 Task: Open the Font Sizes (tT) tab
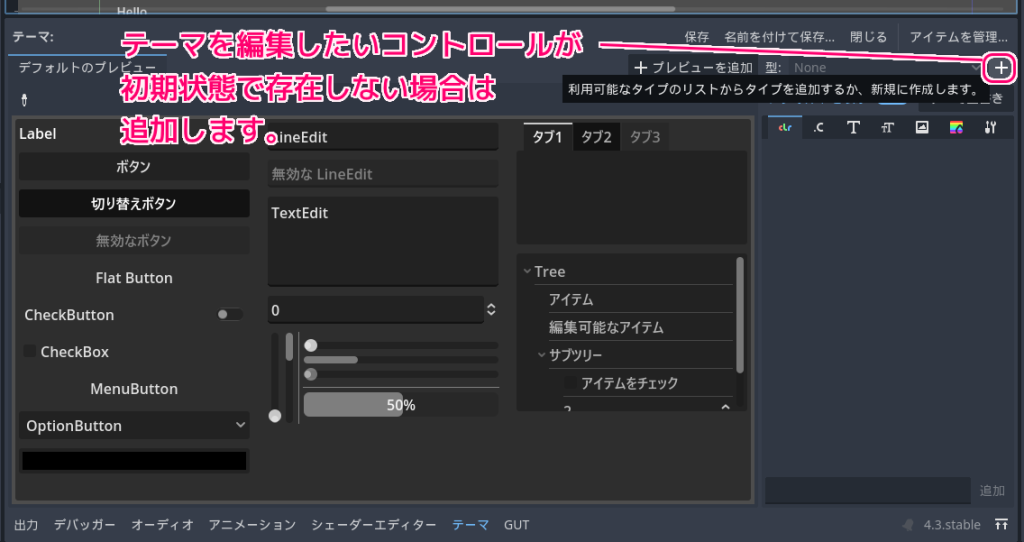pos(887,127)
